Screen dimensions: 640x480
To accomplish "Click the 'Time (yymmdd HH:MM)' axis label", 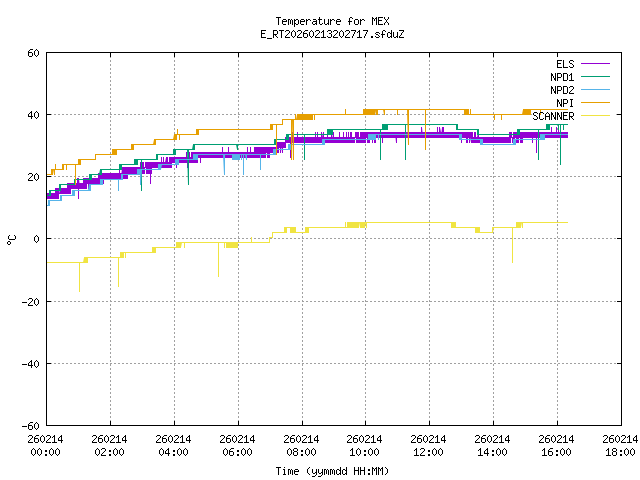I will click(332, 471).
